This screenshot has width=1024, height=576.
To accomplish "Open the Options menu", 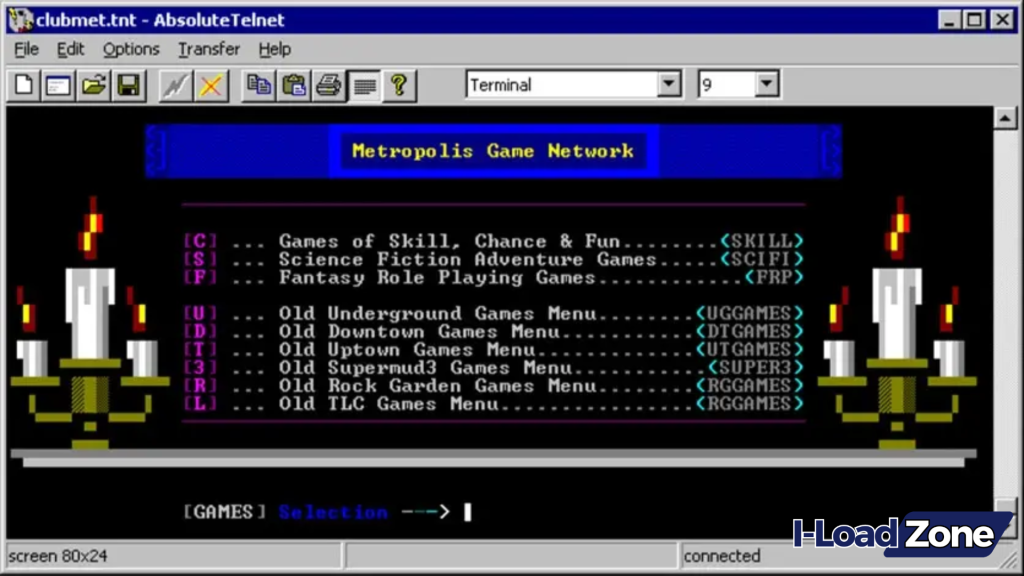I will tap(131, 49).
